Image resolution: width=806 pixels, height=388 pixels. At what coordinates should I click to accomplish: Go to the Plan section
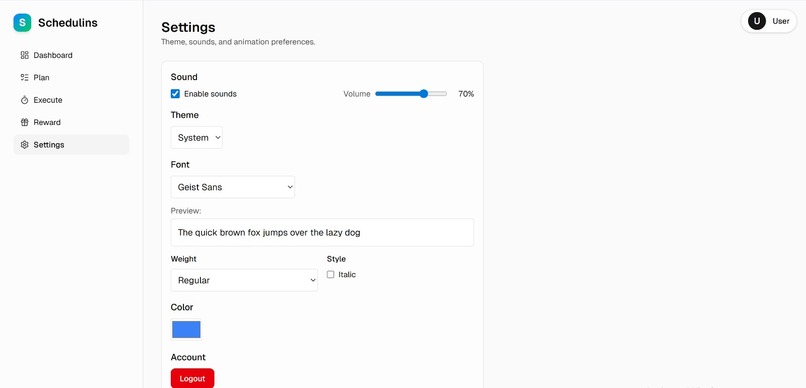[71, 78]
